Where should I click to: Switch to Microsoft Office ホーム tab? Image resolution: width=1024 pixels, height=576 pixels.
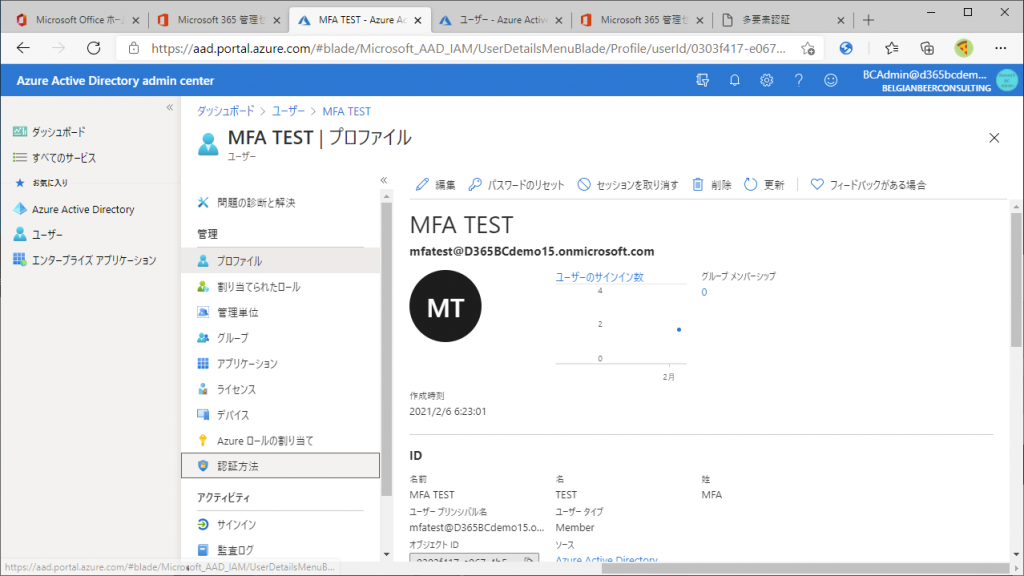click(77, 20)
